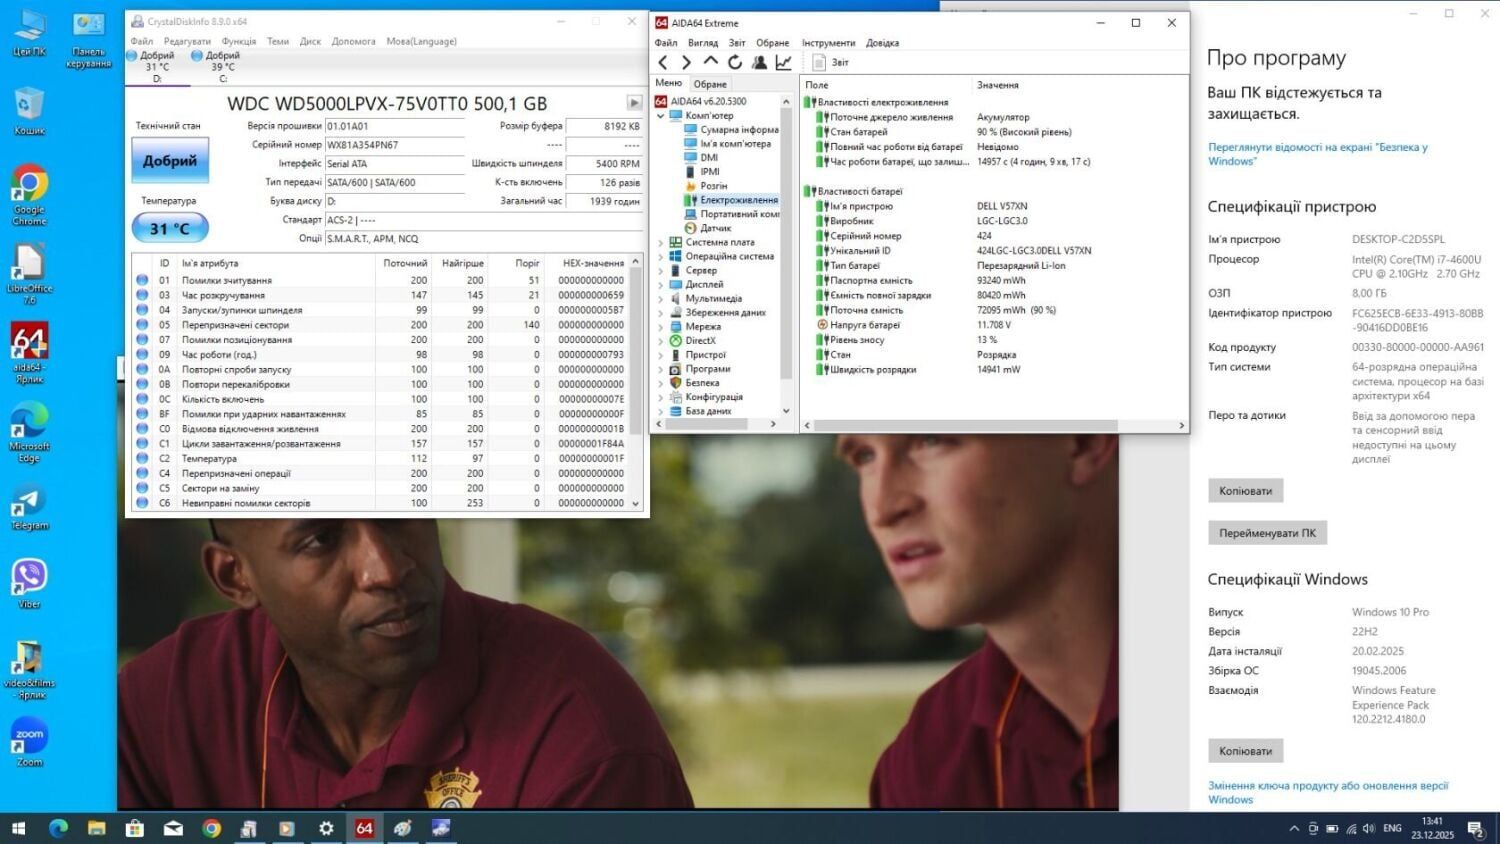Expand the Системна плата tree node

[x=661, y=242]
